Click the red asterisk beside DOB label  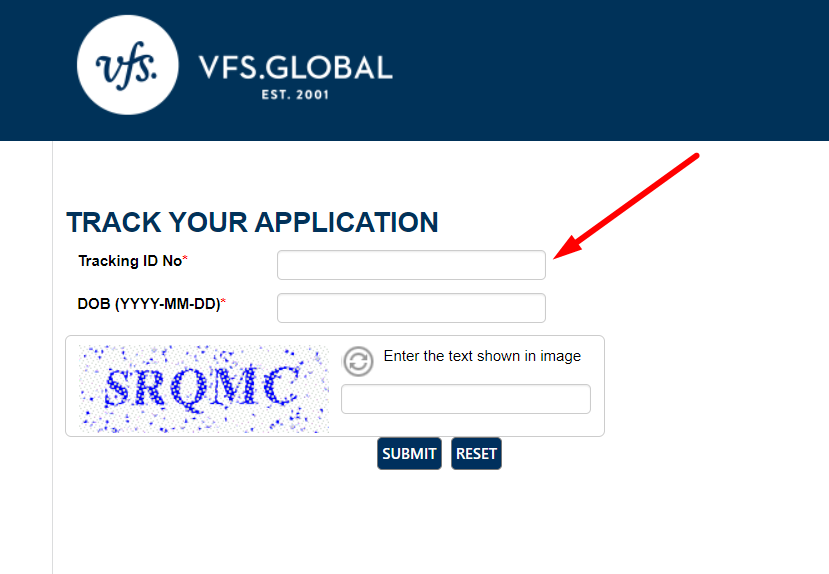tap(223, 302)
